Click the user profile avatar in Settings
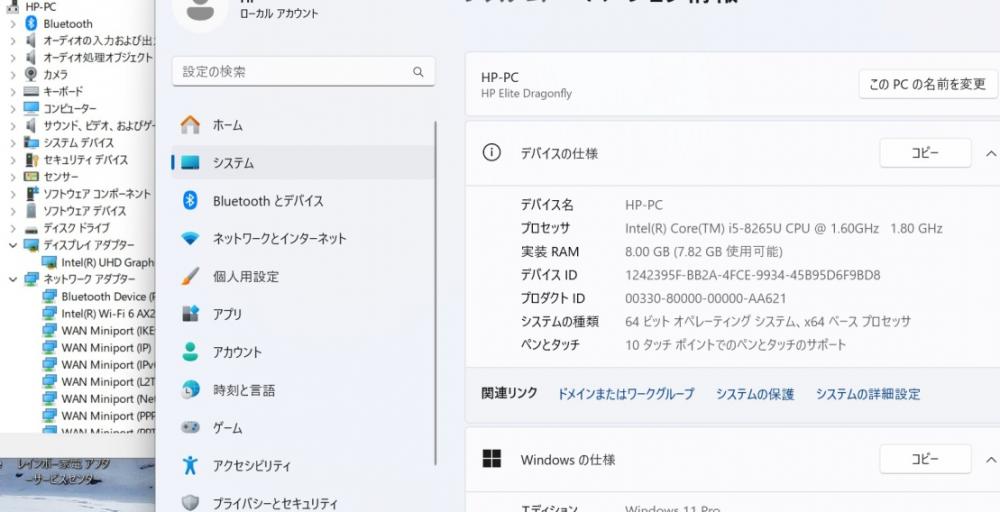 pyautogui.click(x=200, y=10)
